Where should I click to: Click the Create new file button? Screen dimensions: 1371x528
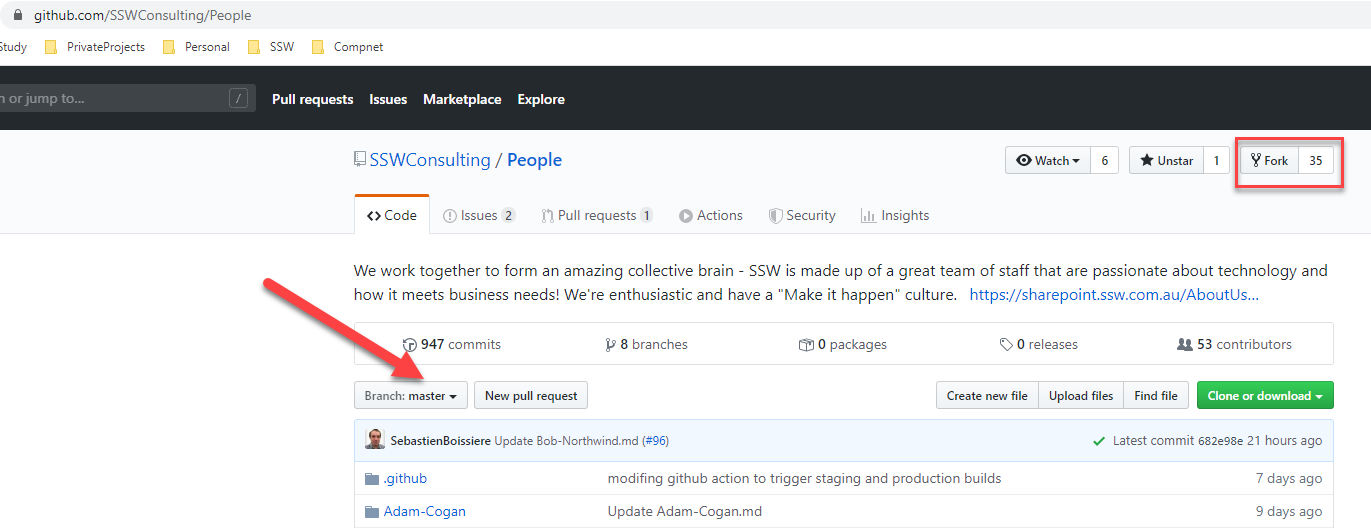987,396
